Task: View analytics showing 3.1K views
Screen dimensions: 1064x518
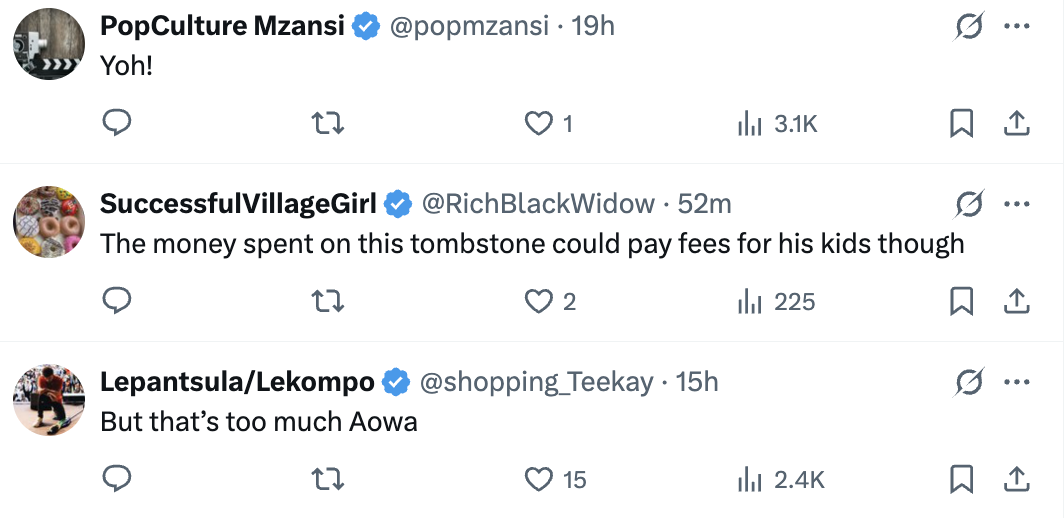Action: point(777,124)
